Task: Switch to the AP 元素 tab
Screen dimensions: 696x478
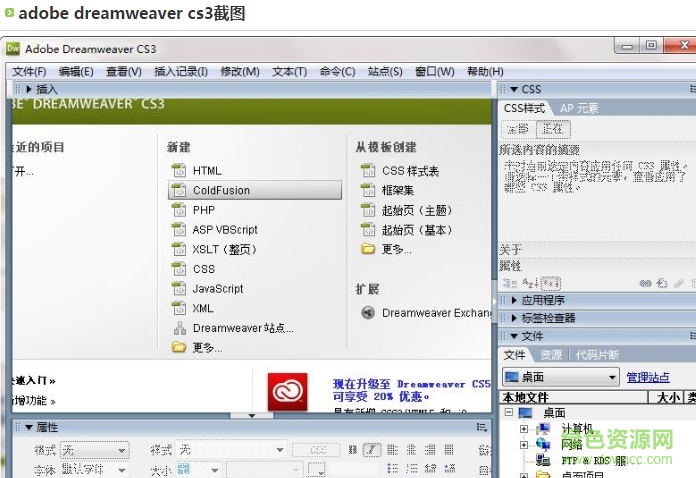Action: point(579,108)
